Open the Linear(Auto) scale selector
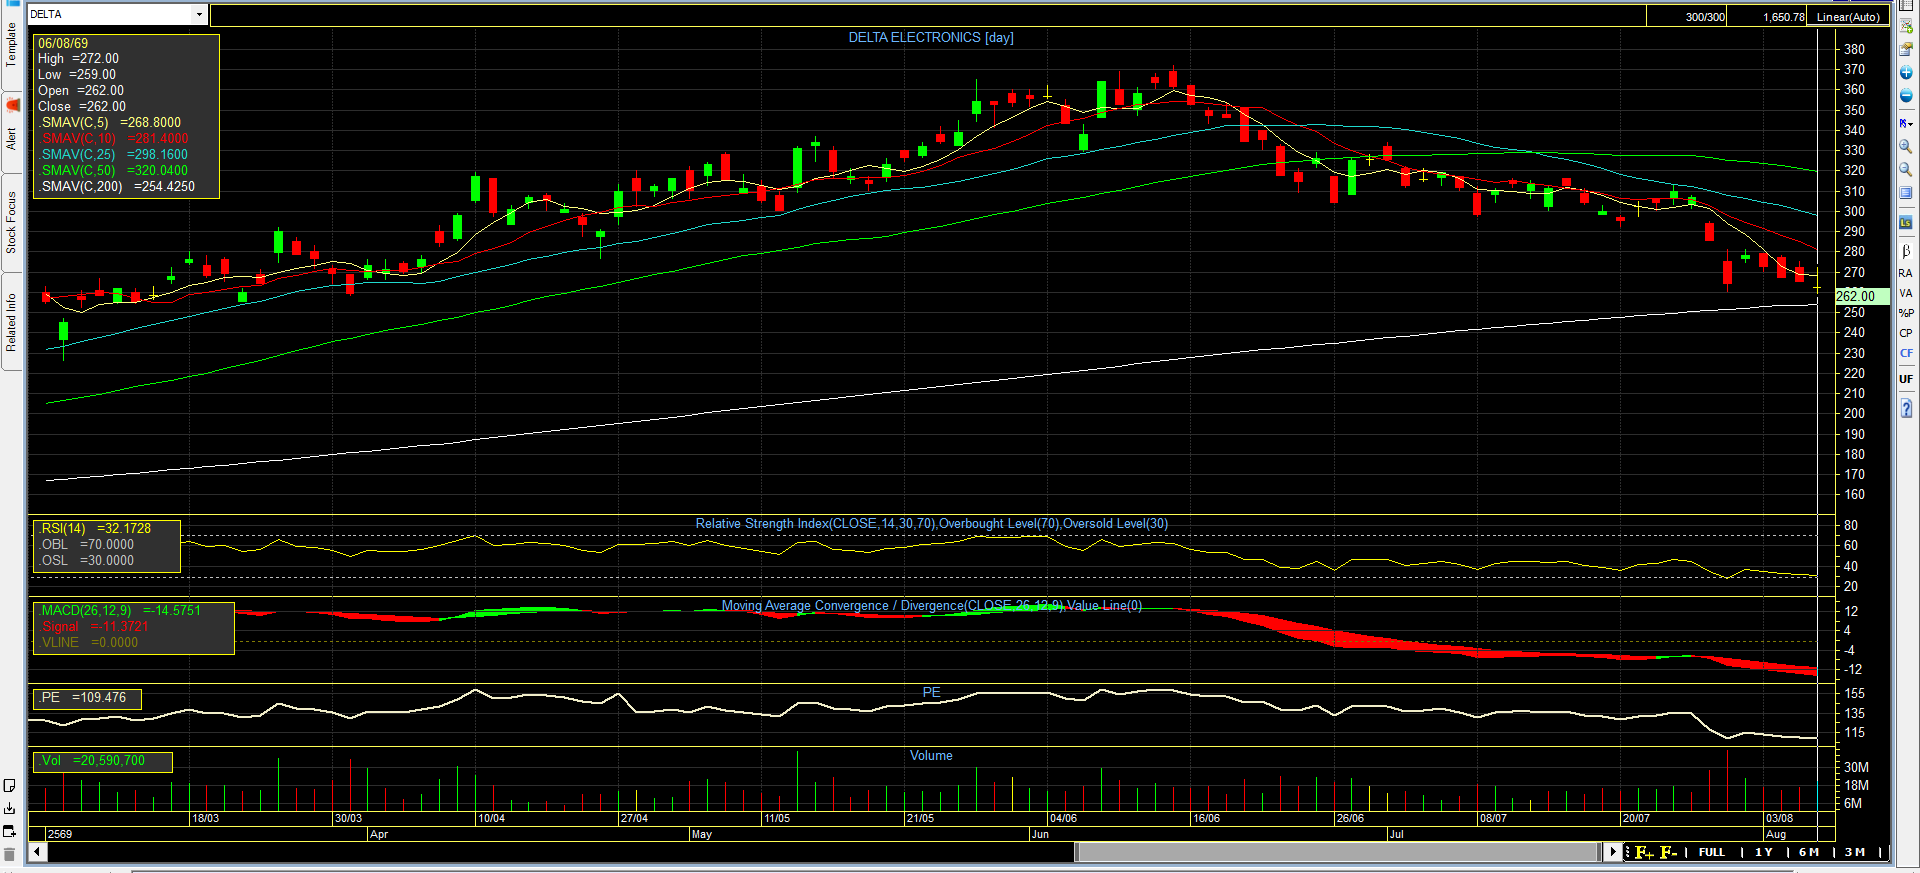Viewport: 1920px width, 873px height. [x=1848, y=16]
